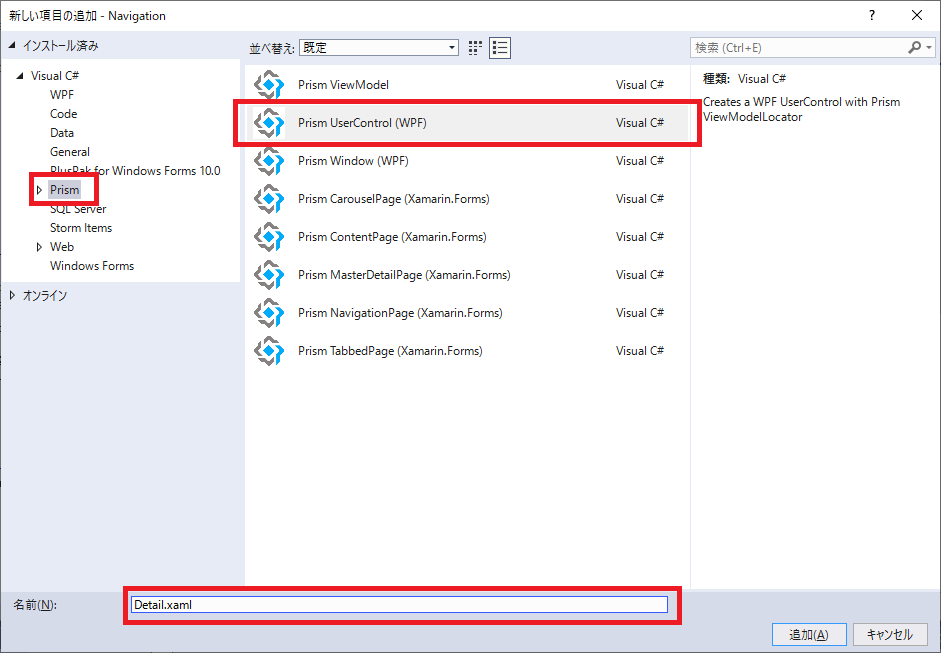This screenshot has width=941, height=653.
Task: Click the Prism UserControl (WPF) icon
Action: pos(268,123)
